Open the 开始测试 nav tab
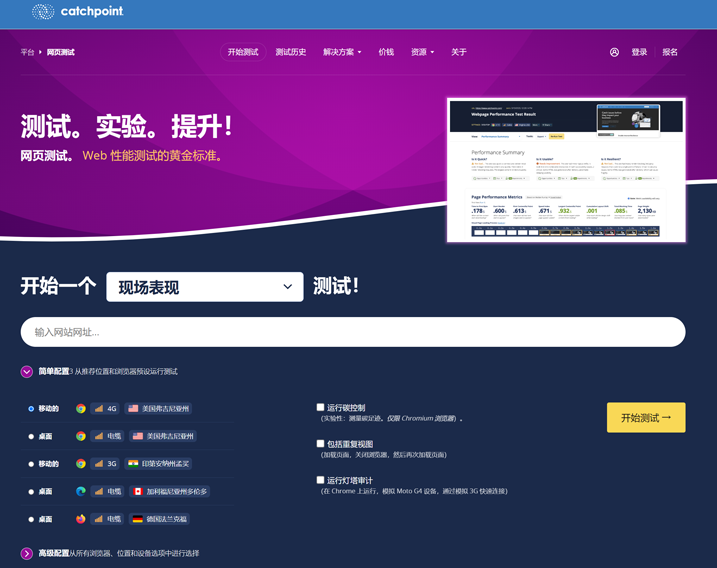Viewport: 717px width, 568px height. (x=243, y=52)
